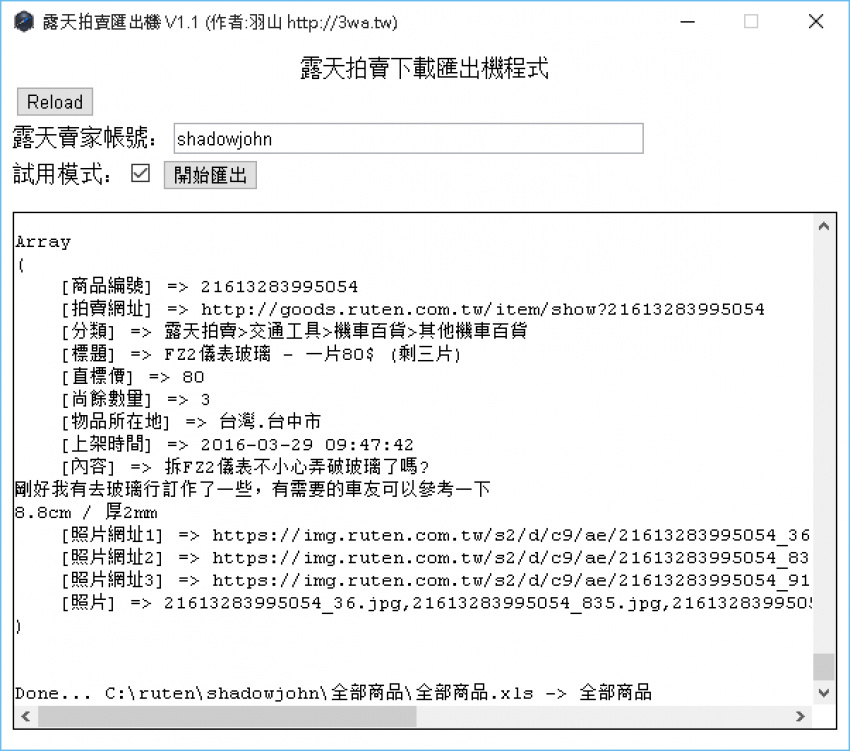The image size is (850, 751).
Task: Click the horizontal scrollbar right arrow
Action: [801, 716]
